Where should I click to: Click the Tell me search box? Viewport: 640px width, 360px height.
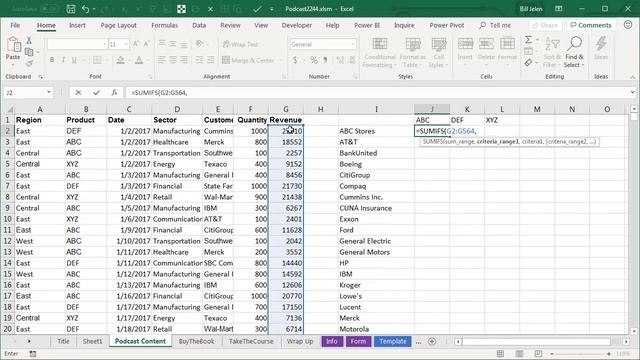[495, 25]
